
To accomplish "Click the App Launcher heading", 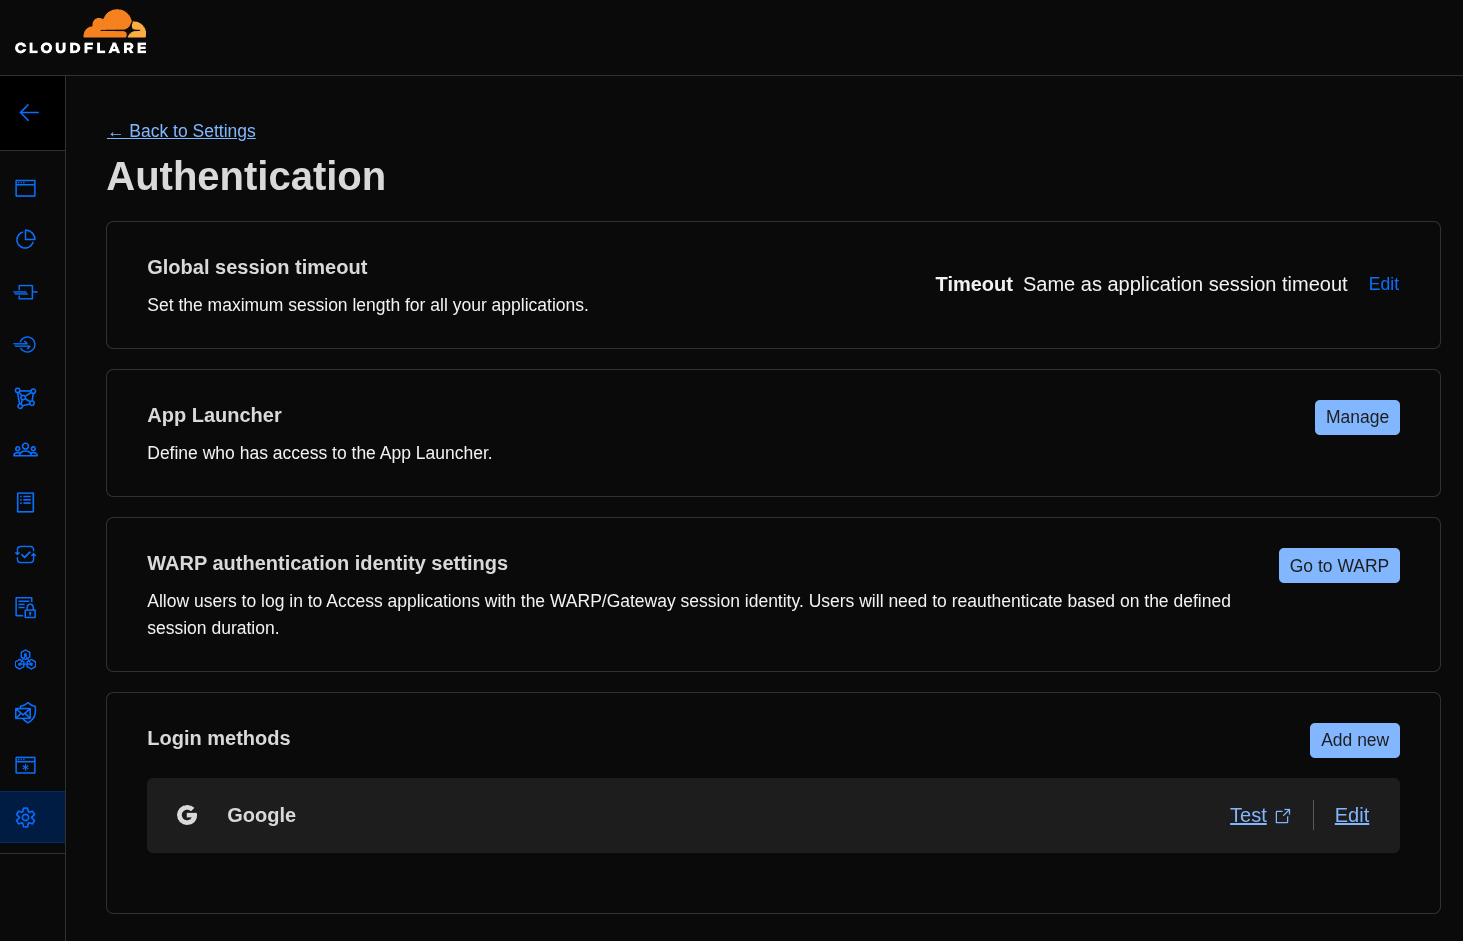I will pyautogui.click(x=214, y=415).
